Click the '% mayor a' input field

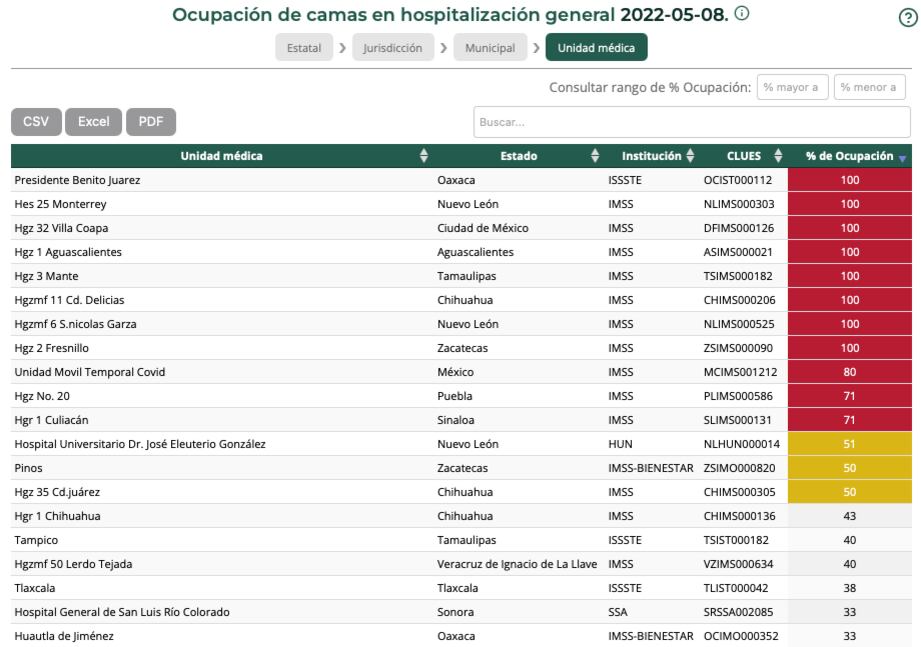[792, 88]
